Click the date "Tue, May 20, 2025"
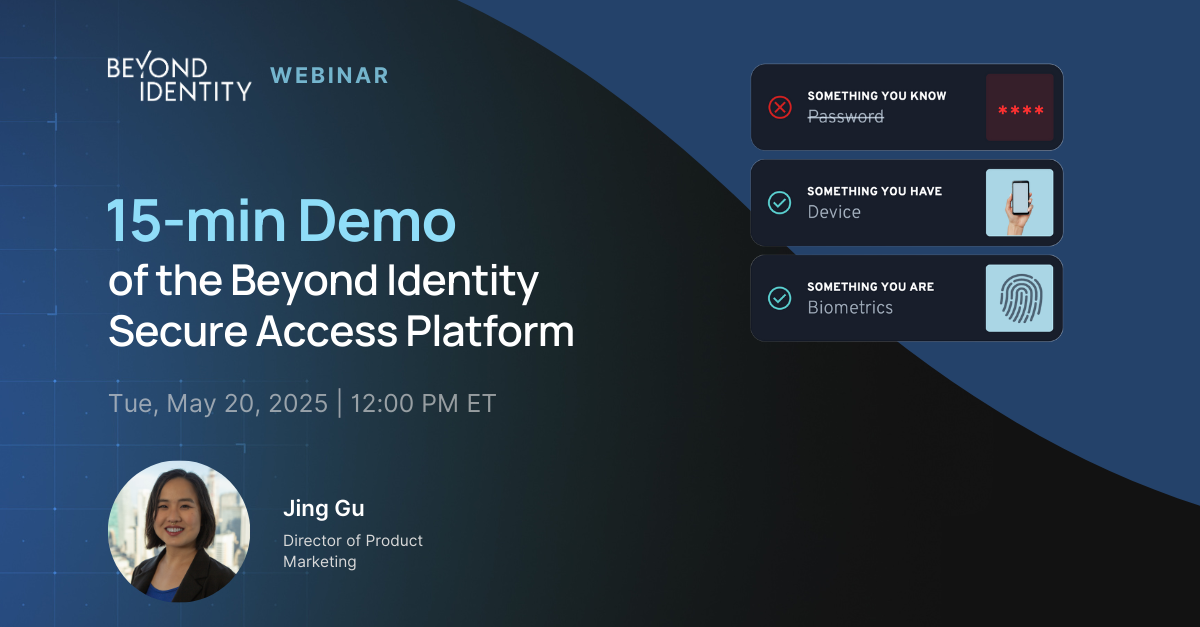Viewport: 1200px width, 627px height. (218, 404)
